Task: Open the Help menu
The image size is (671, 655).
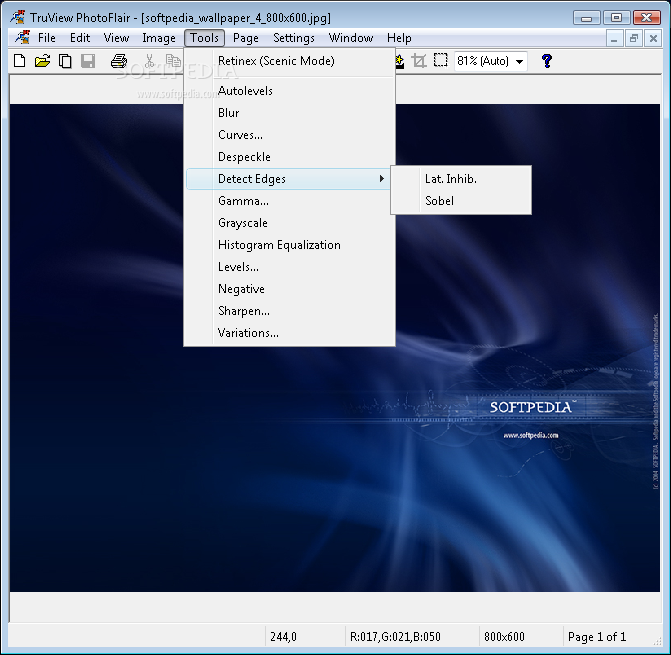Action: [399, 38]
